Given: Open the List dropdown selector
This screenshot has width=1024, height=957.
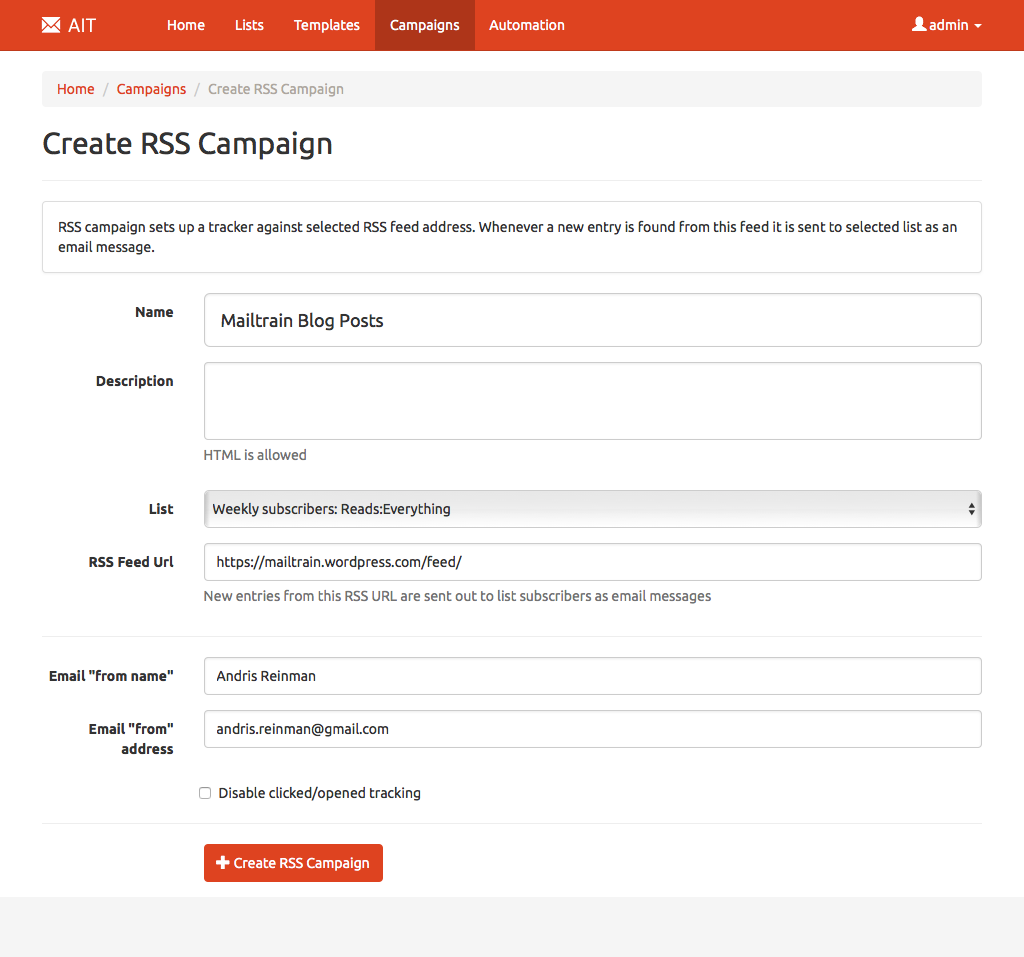Looking at the screenshot, I should tap(592, 509).
